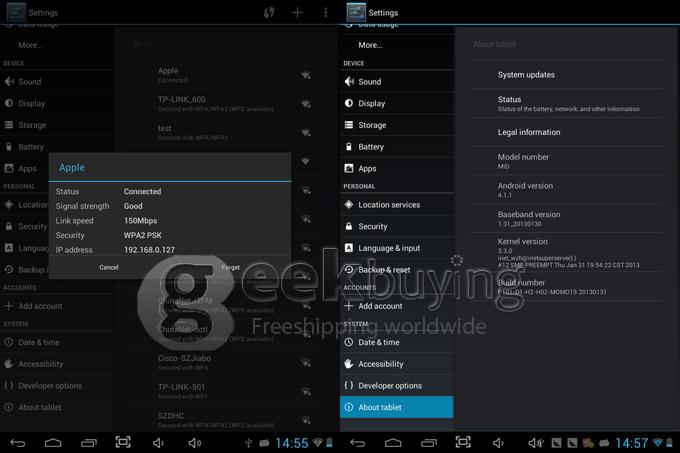The width and height of the screenshot is (680, 453).
Task: Tap volume down icon in left screen
Action: click(158, 443)
